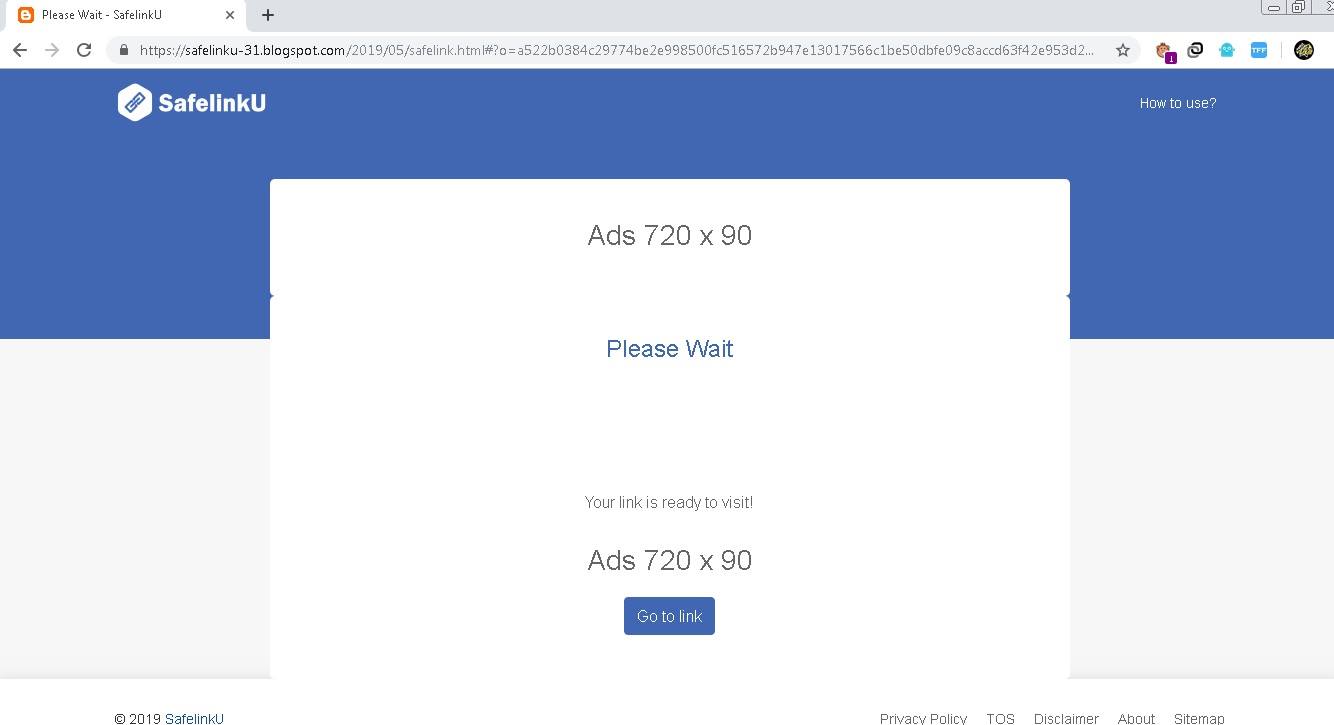1334x725 pixels.
Task: Open the blue ghost extension icon
Action: click(1227, 50)
